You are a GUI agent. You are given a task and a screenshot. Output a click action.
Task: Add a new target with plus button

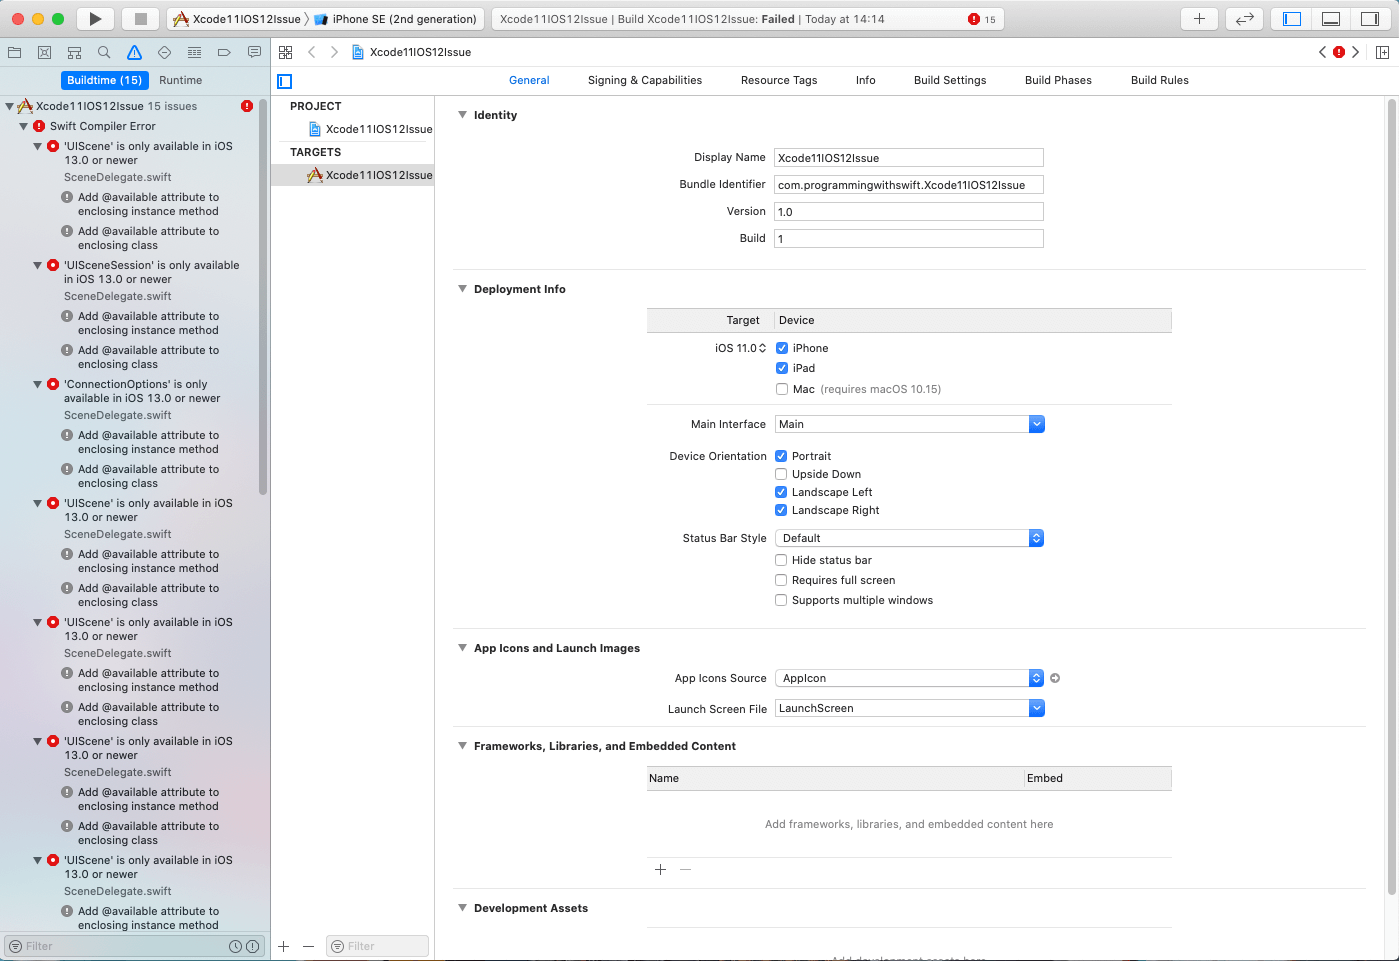tap(284, 946)
